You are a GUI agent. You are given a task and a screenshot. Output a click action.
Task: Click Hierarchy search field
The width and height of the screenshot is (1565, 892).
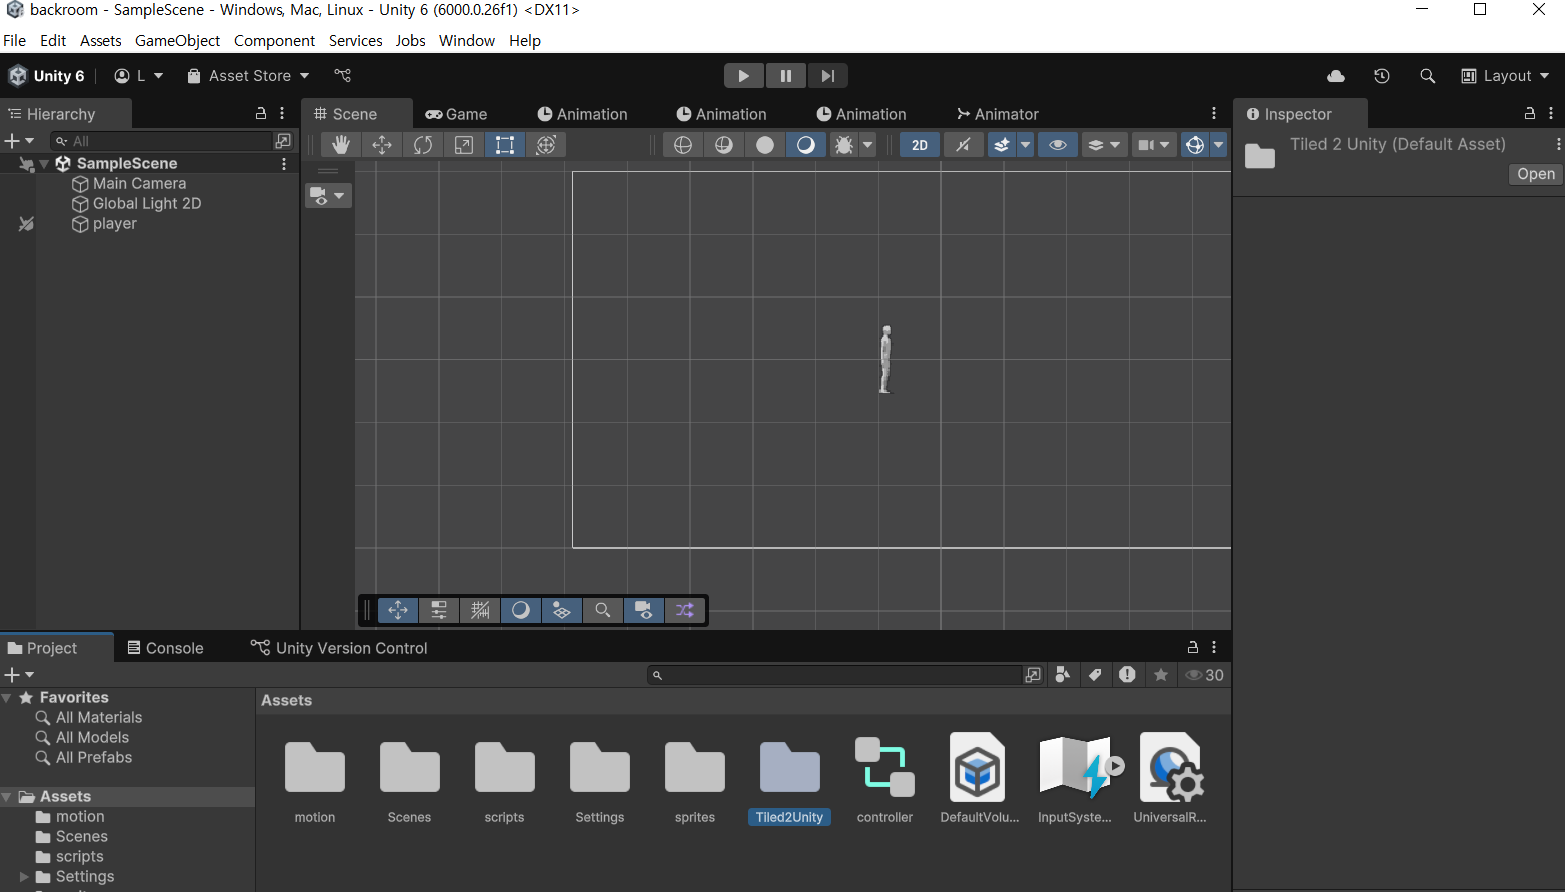coord(162,141)
